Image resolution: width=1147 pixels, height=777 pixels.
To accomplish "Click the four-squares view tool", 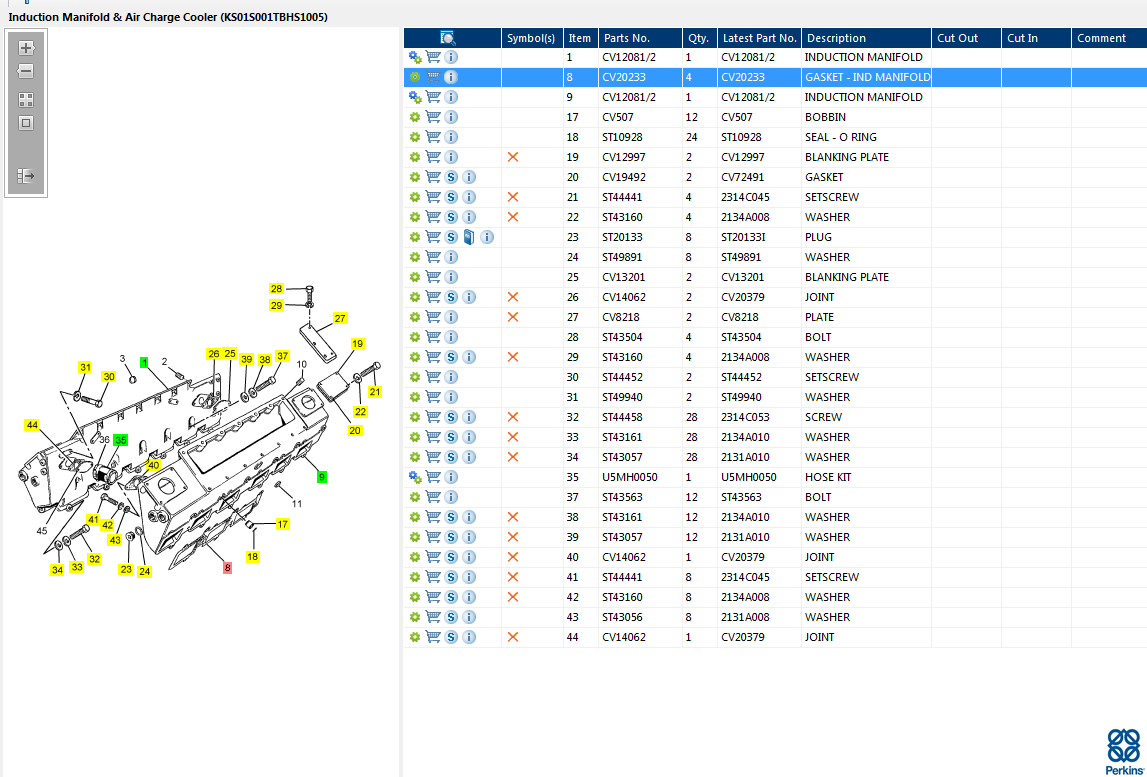I will click(26, 100).
